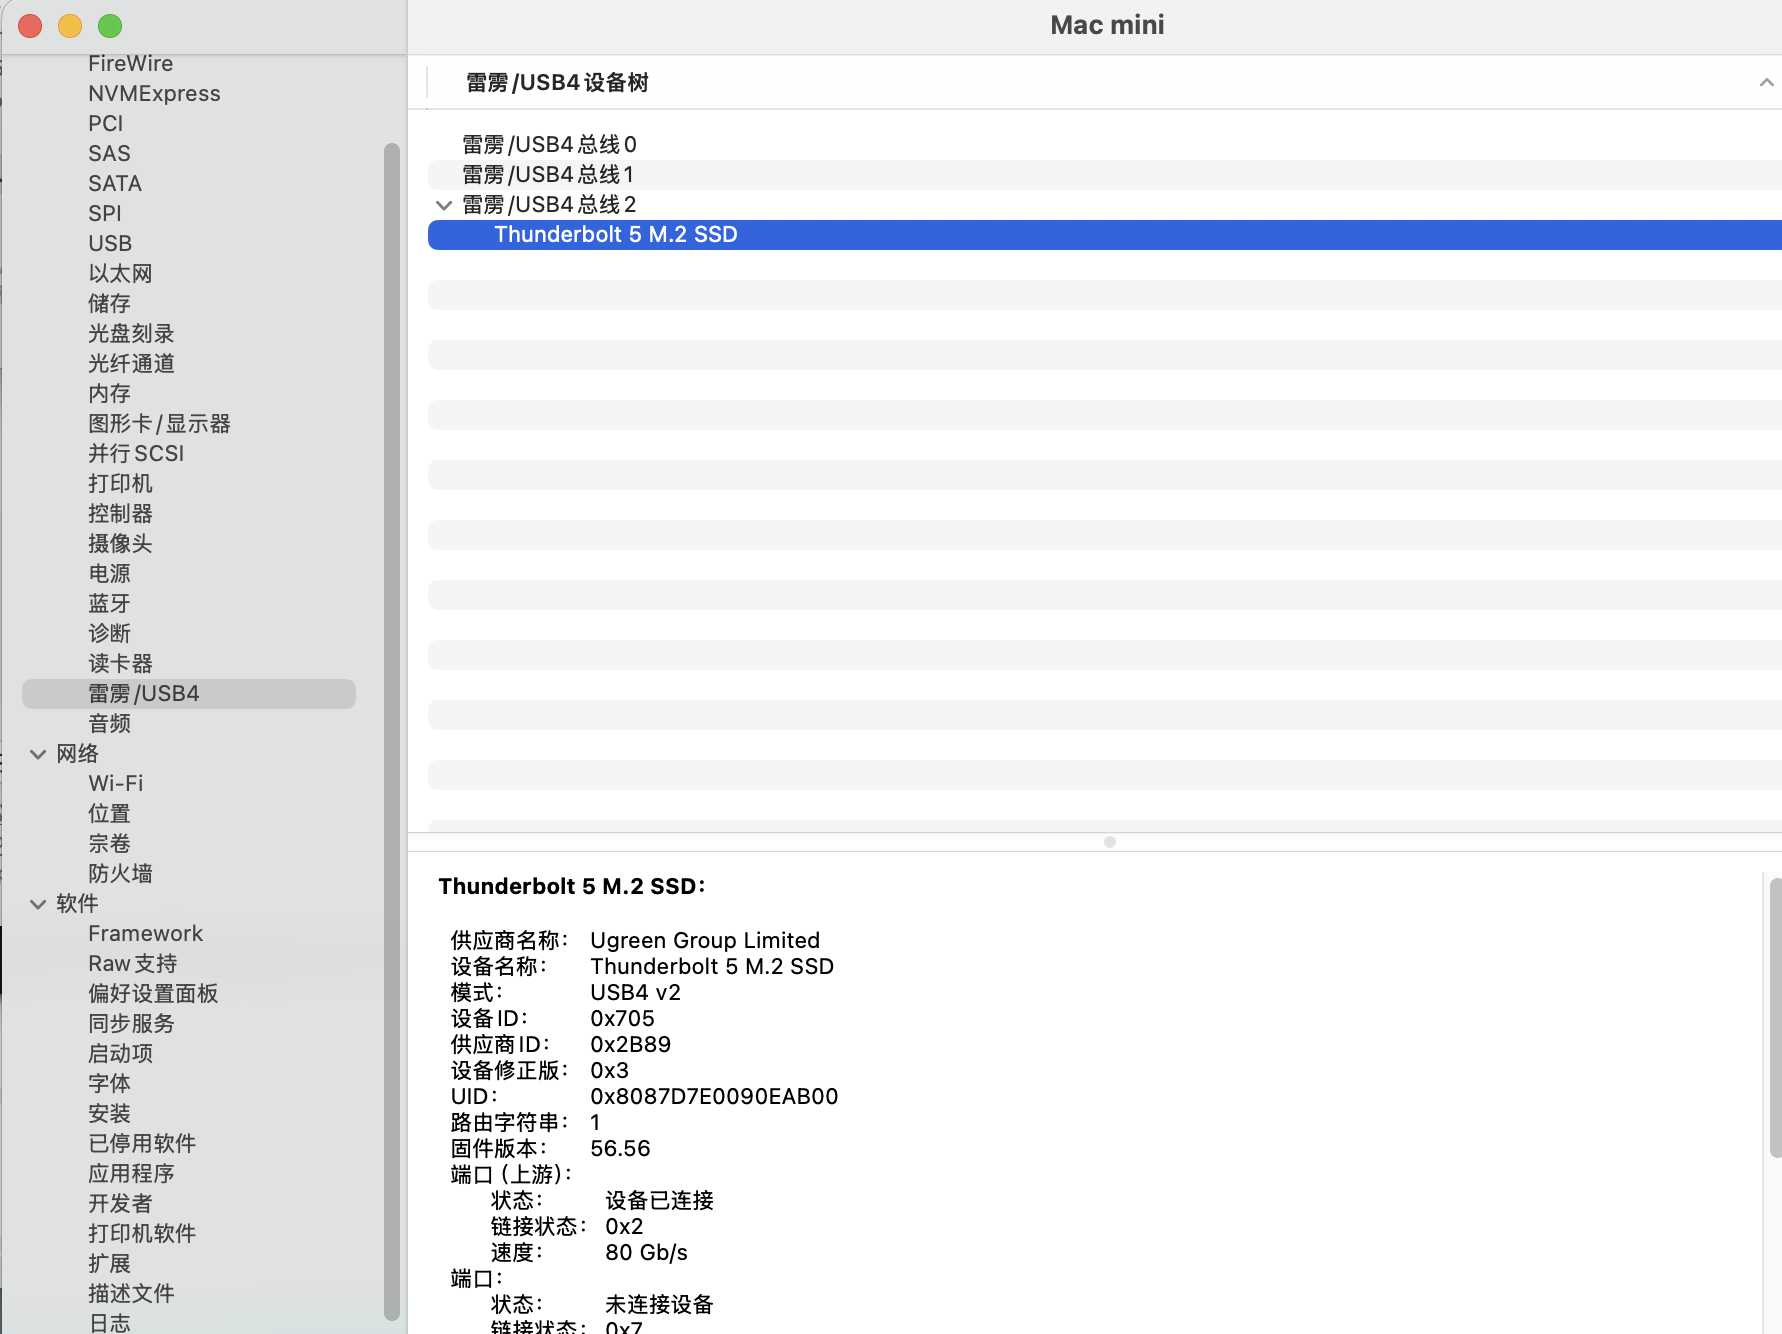Select 应用程序 in the sidebar
Image resolution: width=1782 pixels, height=1334 pixels.
click(x=131, y=1174)
